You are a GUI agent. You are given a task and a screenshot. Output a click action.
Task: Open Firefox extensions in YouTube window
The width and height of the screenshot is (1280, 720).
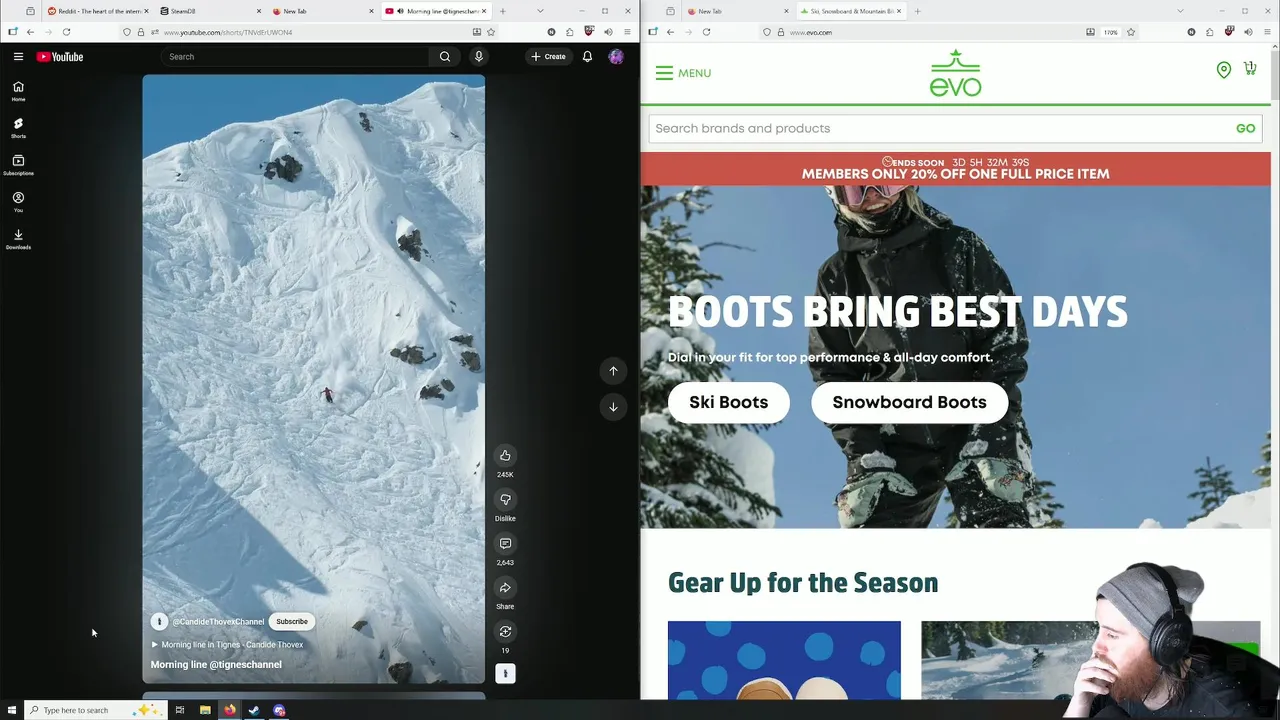[x=570, y=32]
